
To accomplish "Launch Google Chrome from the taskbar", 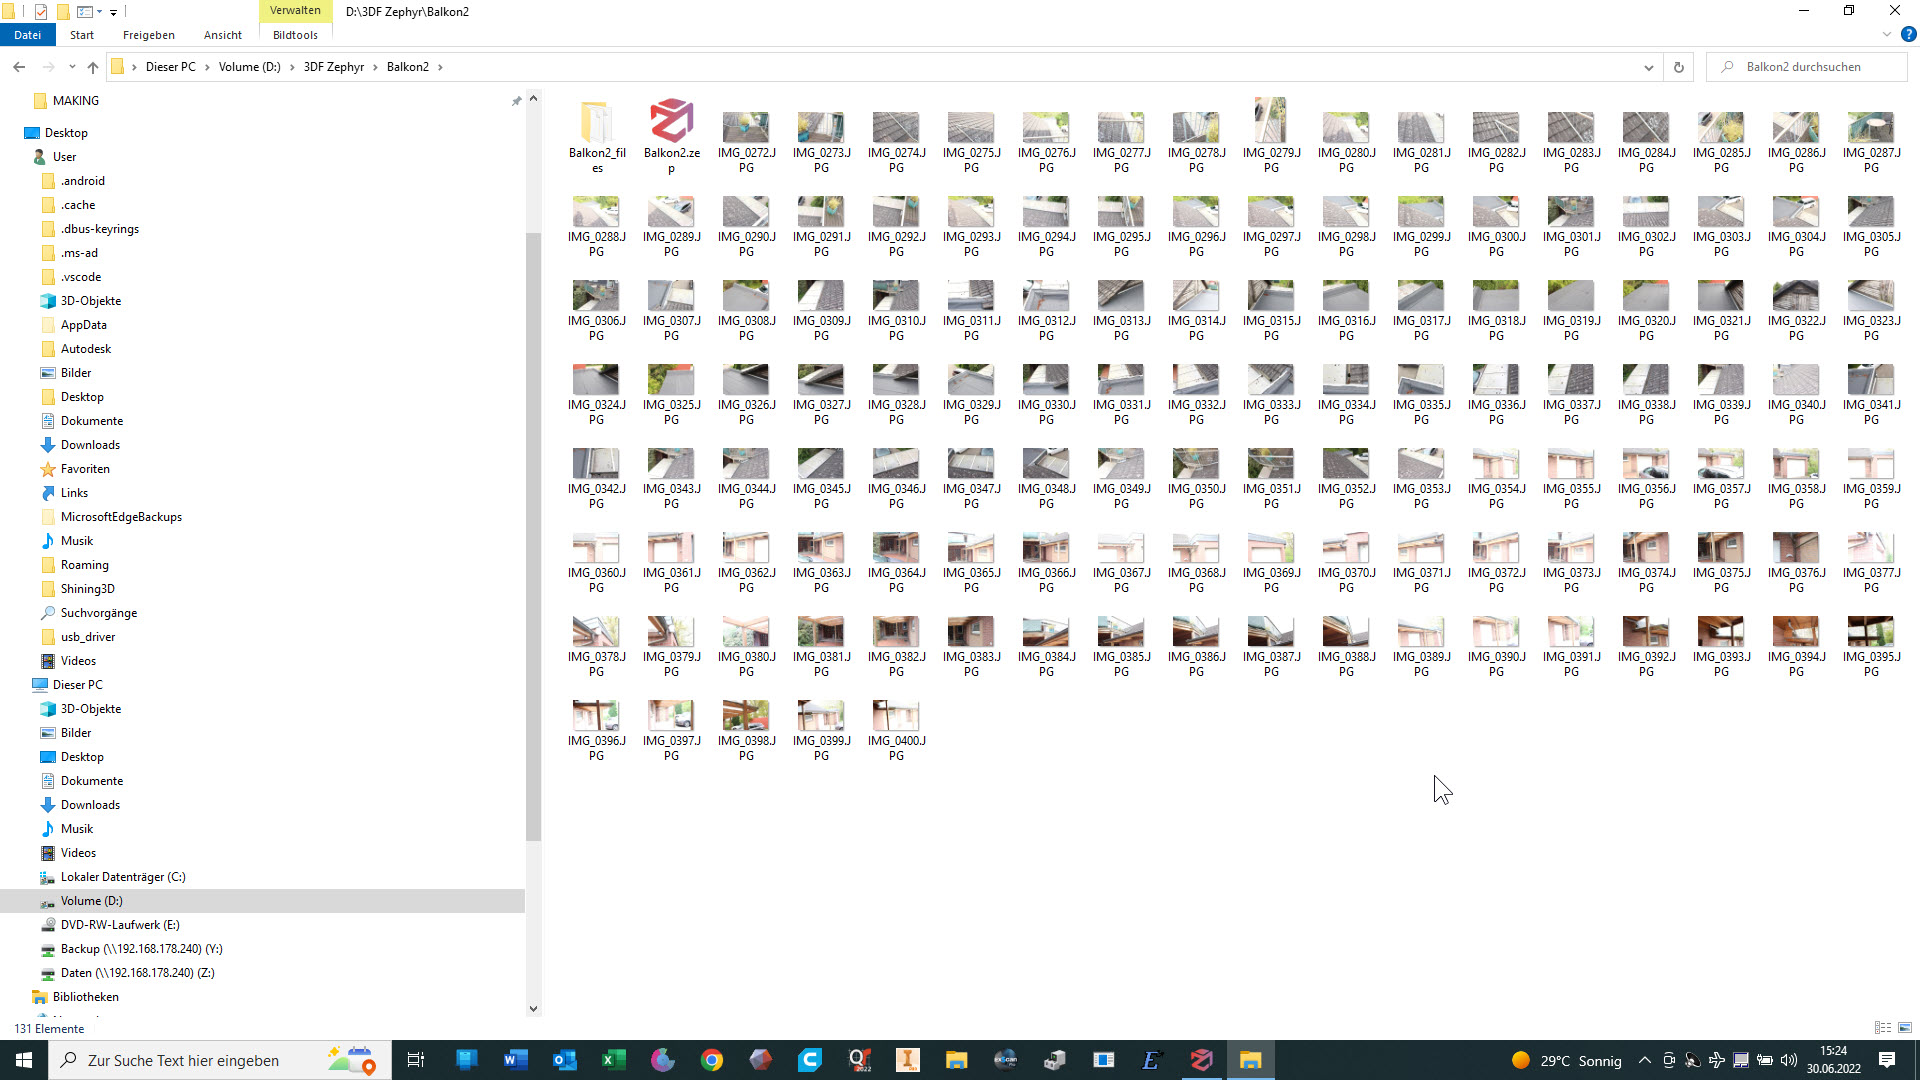I will [x=712, y=1060].
